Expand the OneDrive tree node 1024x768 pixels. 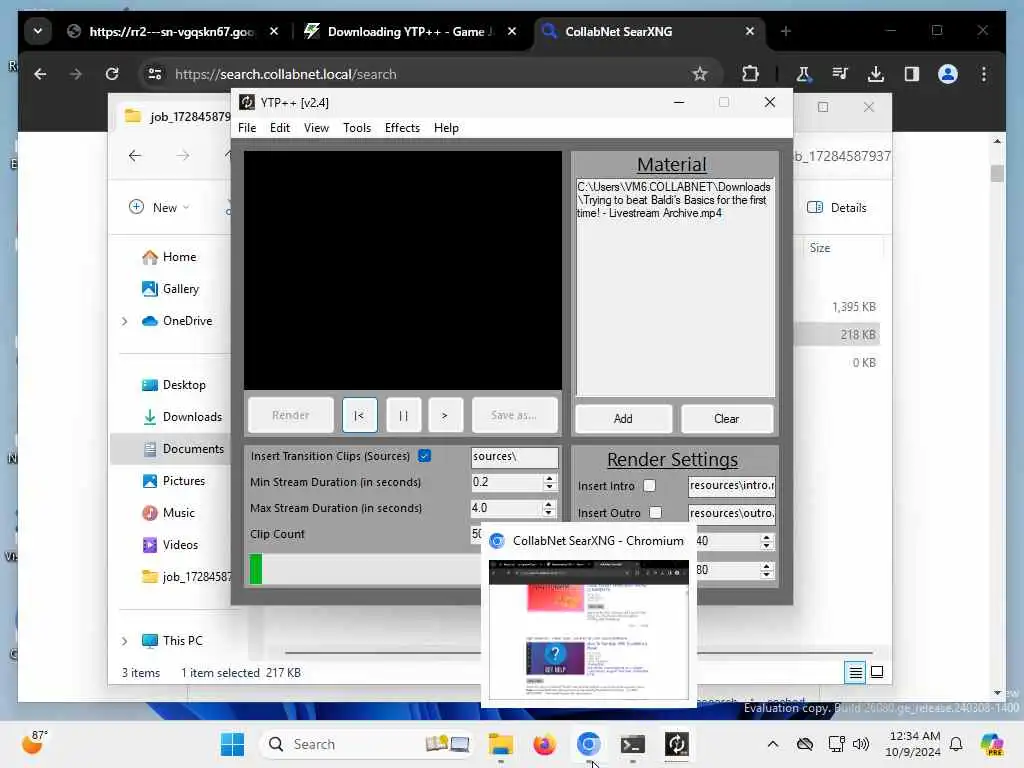[x=125, y=321]
